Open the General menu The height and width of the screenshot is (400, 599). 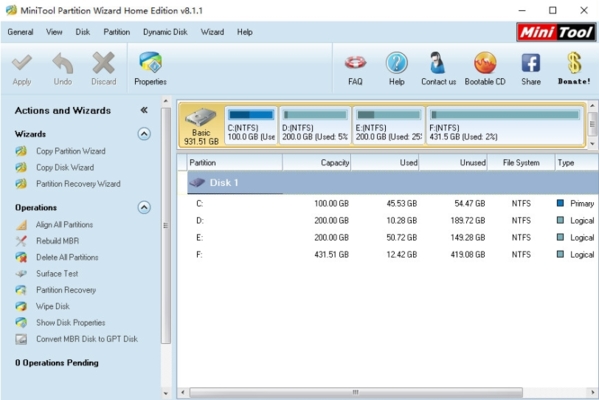coord(20,32)
